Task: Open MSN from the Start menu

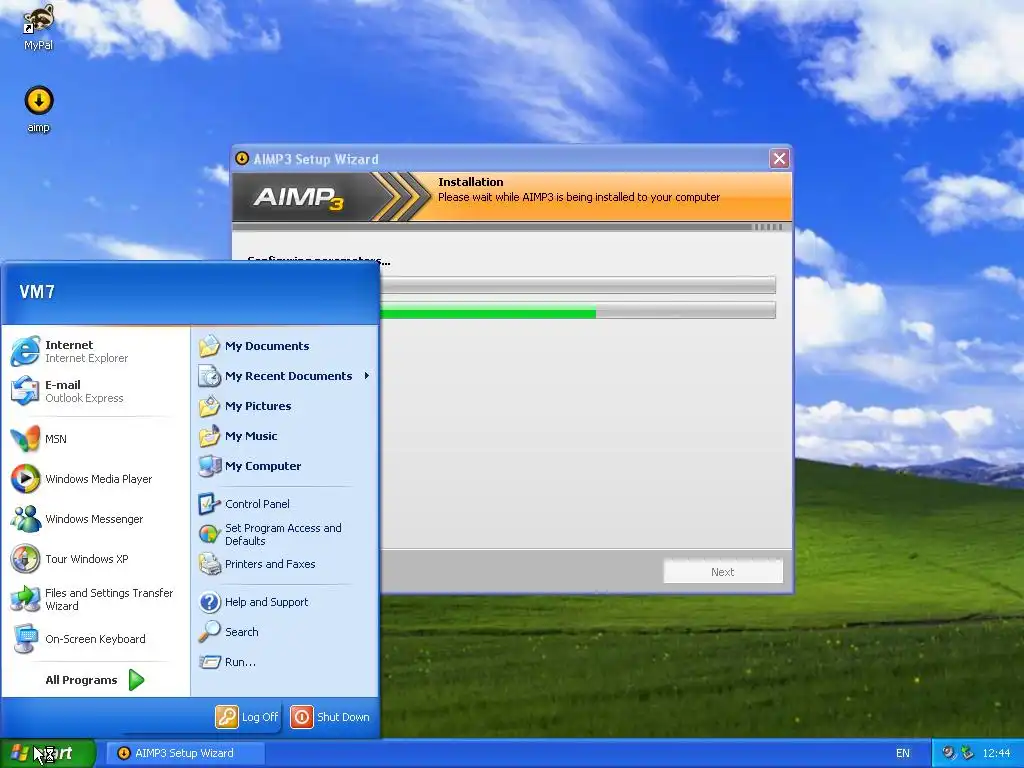Action: (95, 439)
